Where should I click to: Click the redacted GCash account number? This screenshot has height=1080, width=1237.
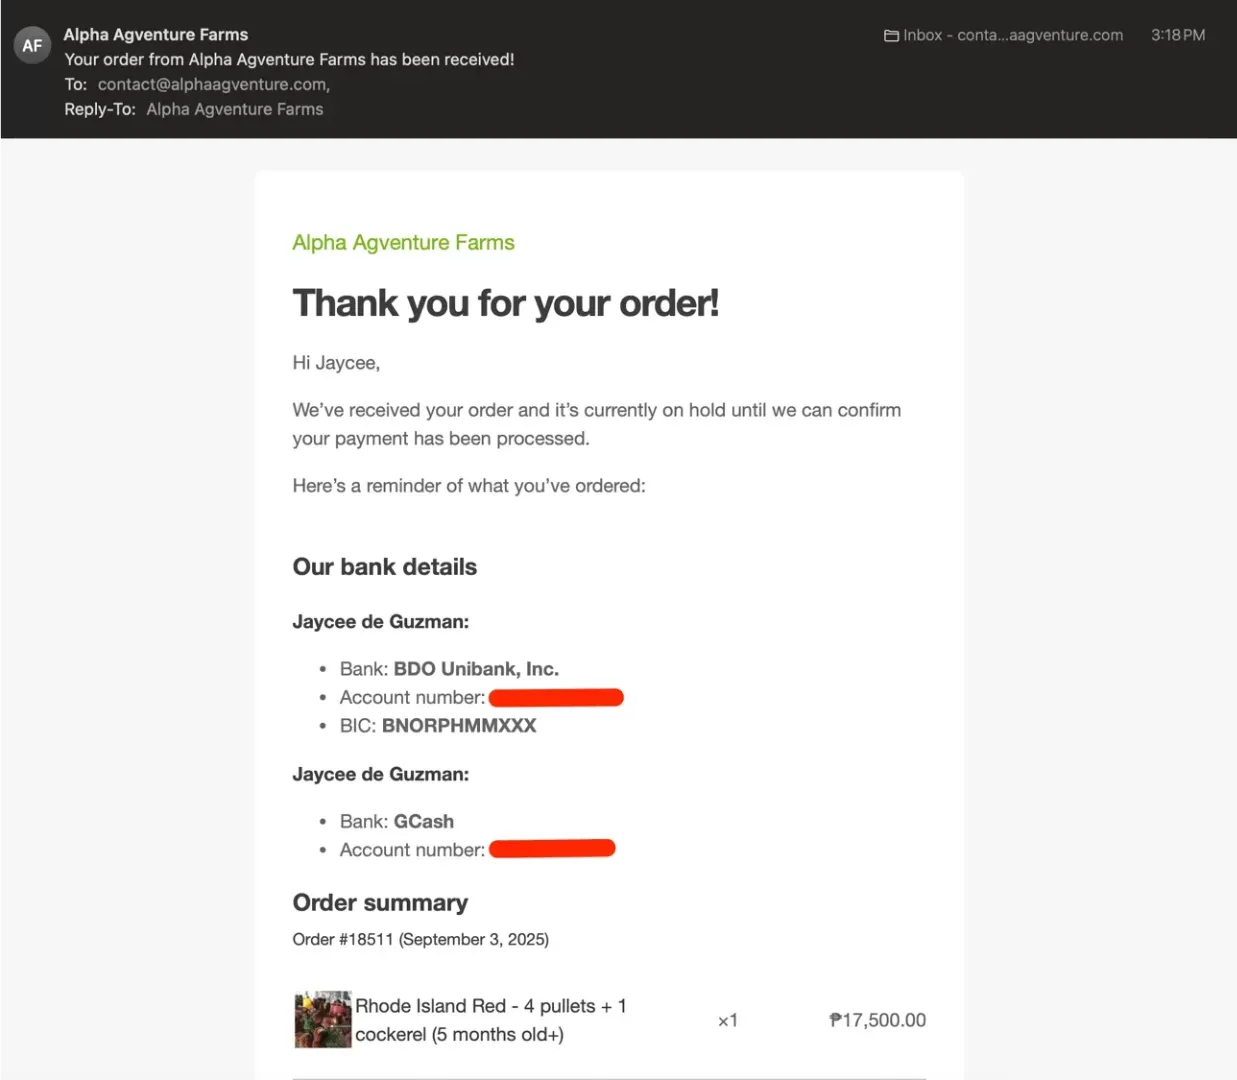[552, 849]
